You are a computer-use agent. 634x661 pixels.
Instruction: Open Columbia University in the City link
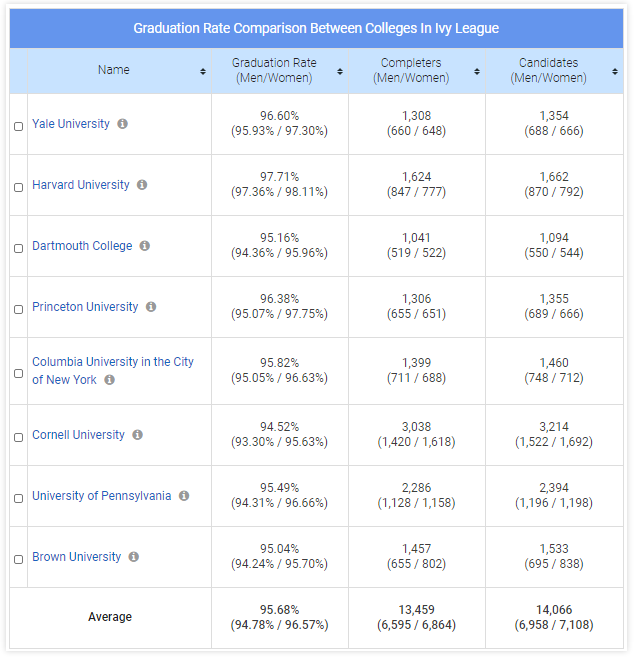[113, 362]
